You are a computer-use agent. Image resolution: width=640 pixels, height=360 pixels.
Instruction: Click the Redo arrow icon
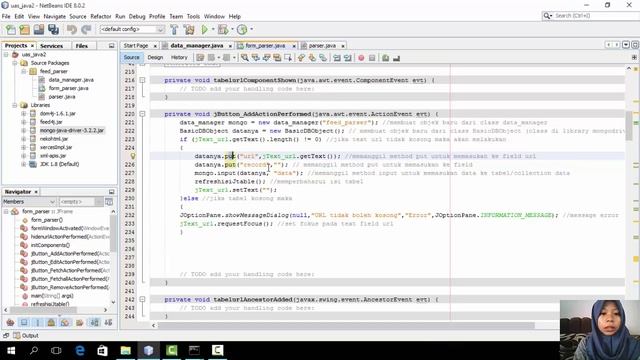(86, 29)
